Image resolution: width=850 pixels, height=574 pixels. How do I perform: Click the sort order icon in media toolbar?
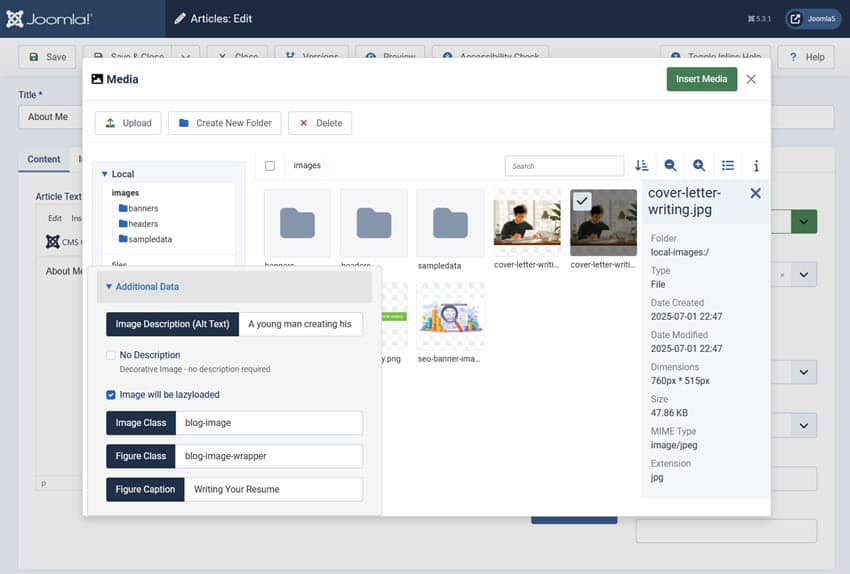tap(642, 166)
